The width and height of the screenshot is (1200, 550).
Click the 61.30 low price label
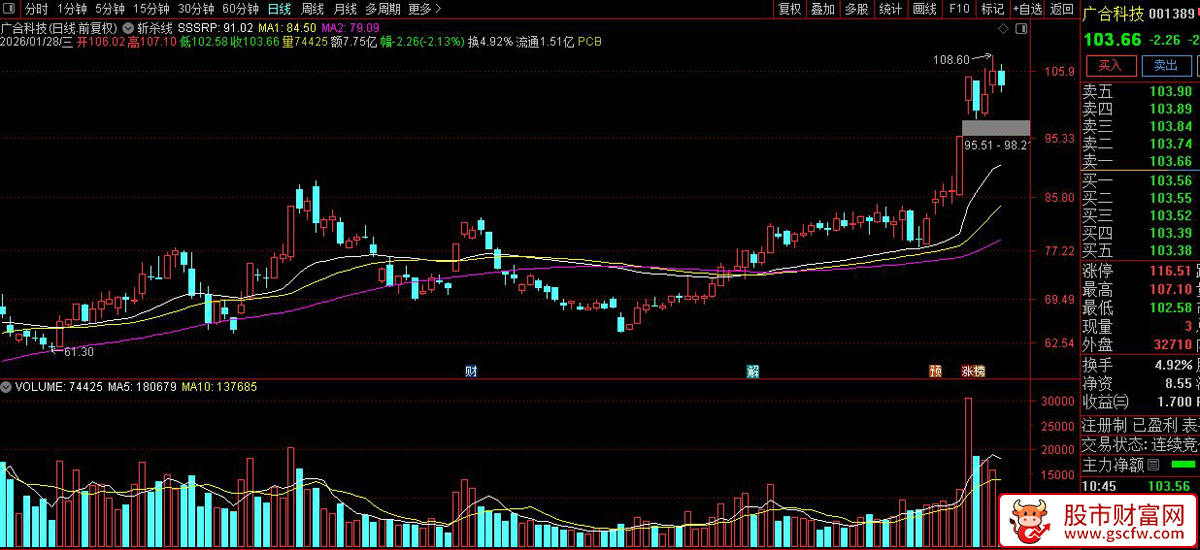[x=79, y=352]
